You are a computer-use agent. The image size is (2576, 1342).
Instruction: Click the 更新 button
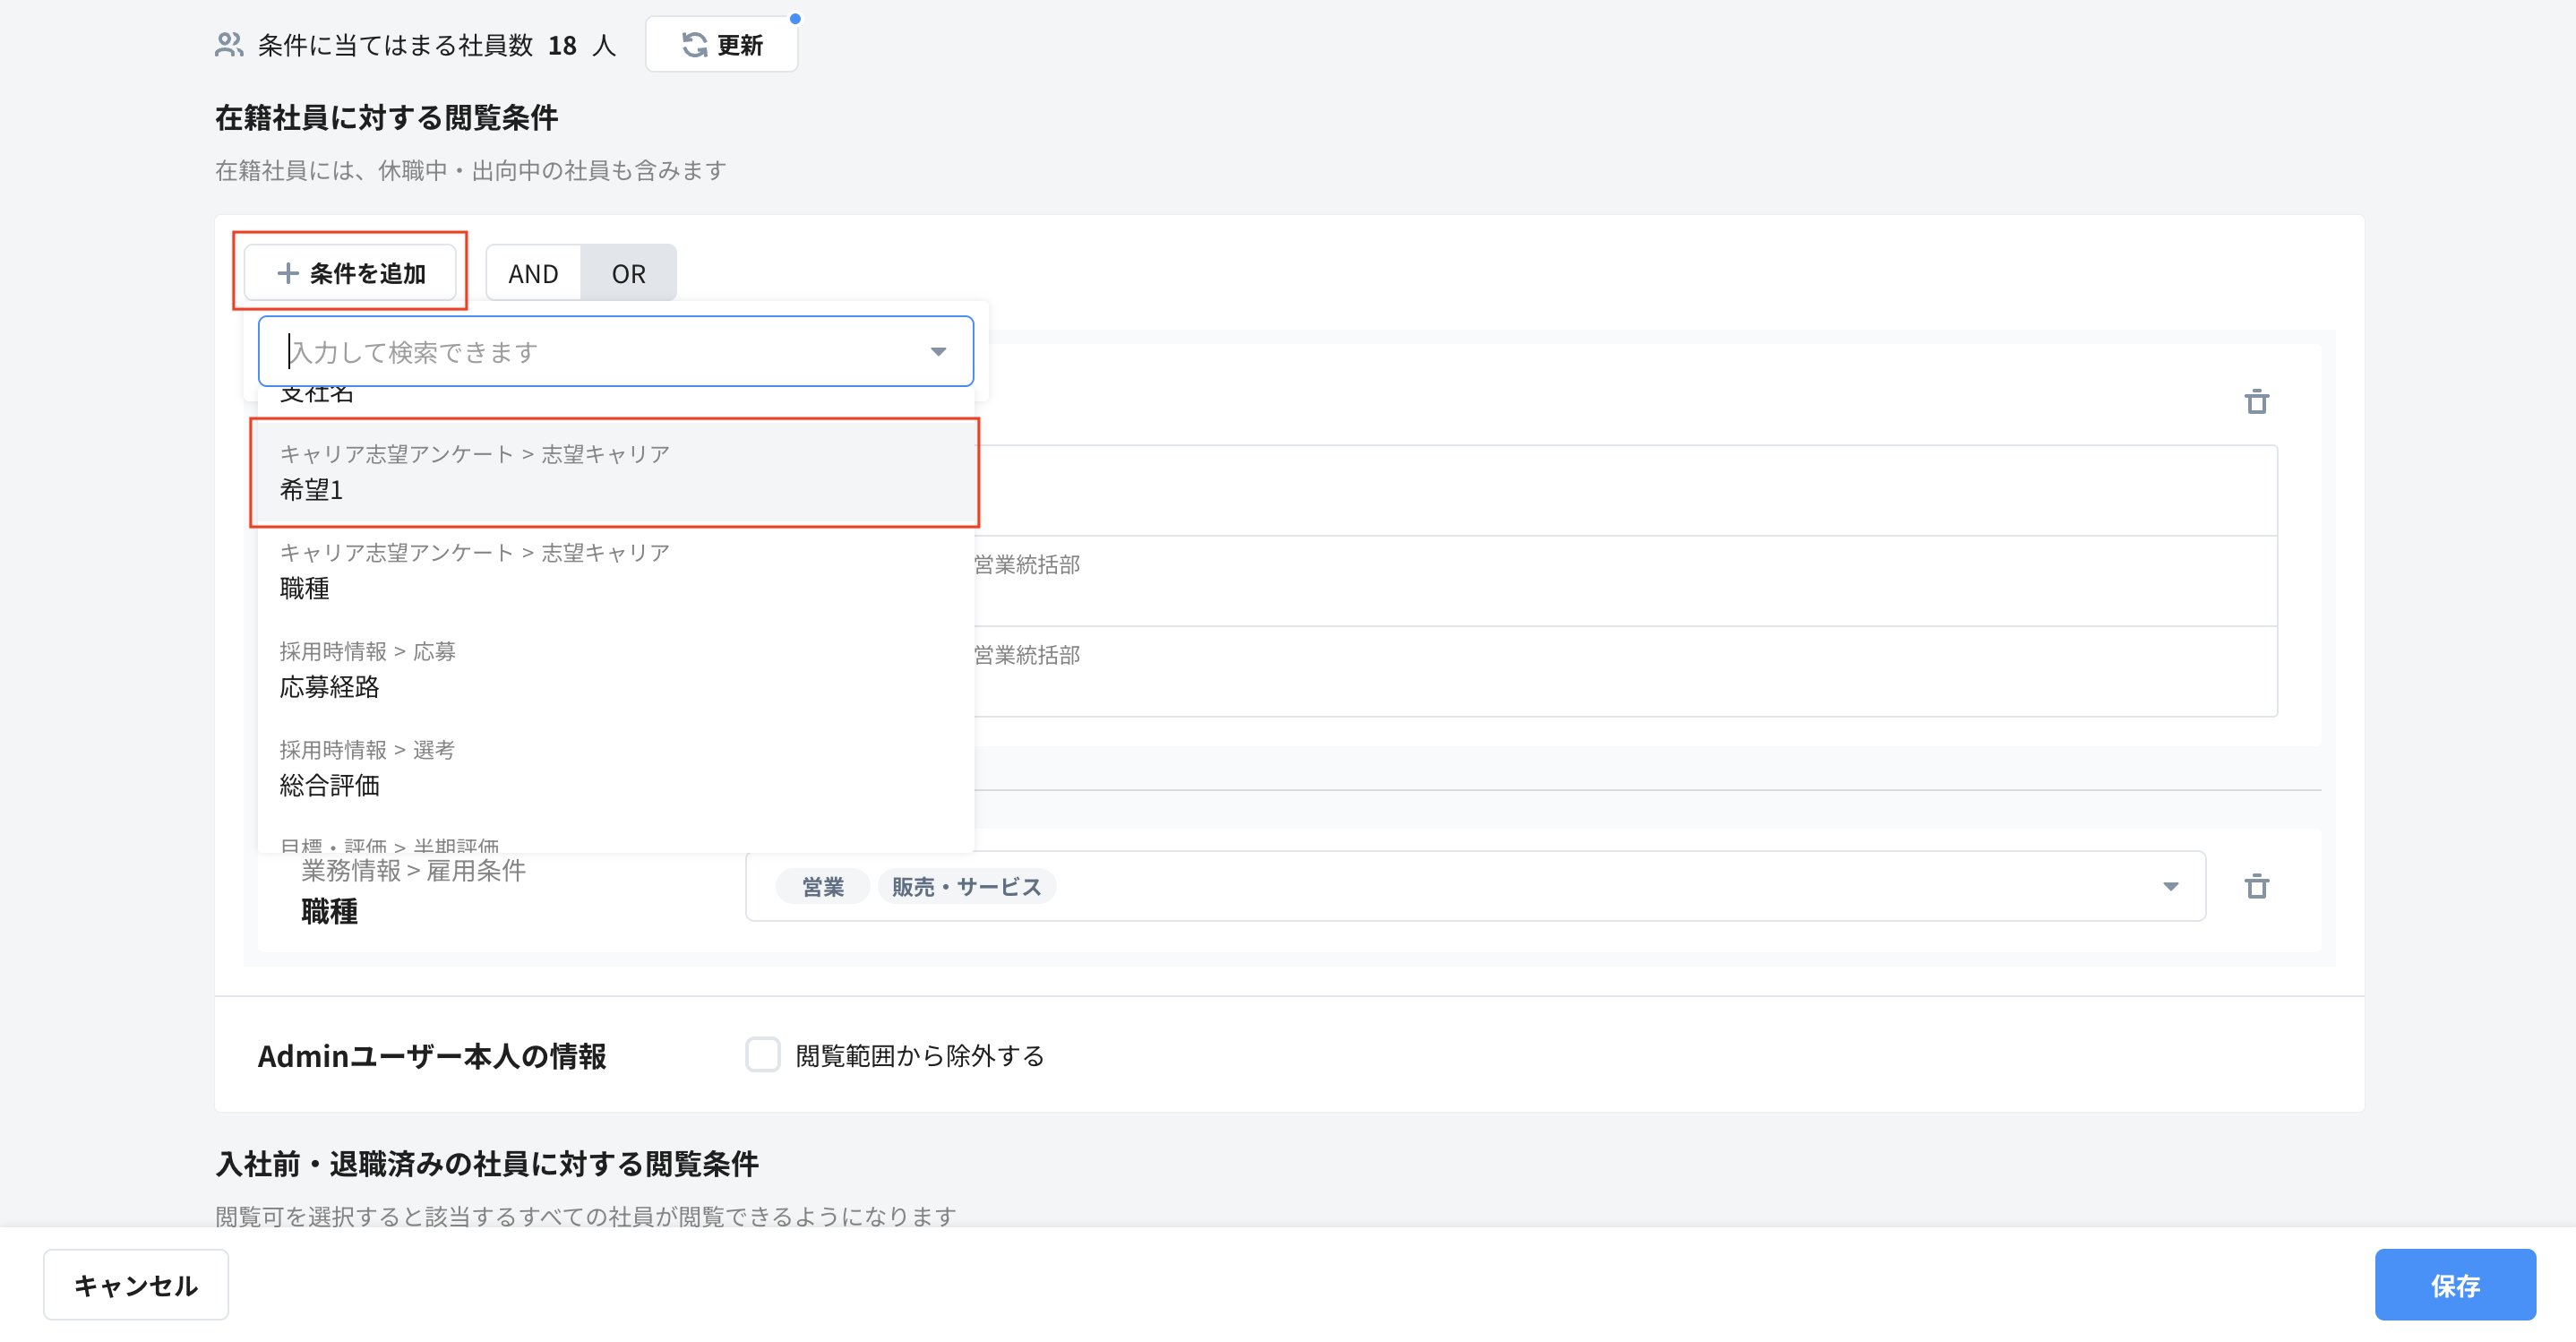pyautogui.click(x=722, y=45)
